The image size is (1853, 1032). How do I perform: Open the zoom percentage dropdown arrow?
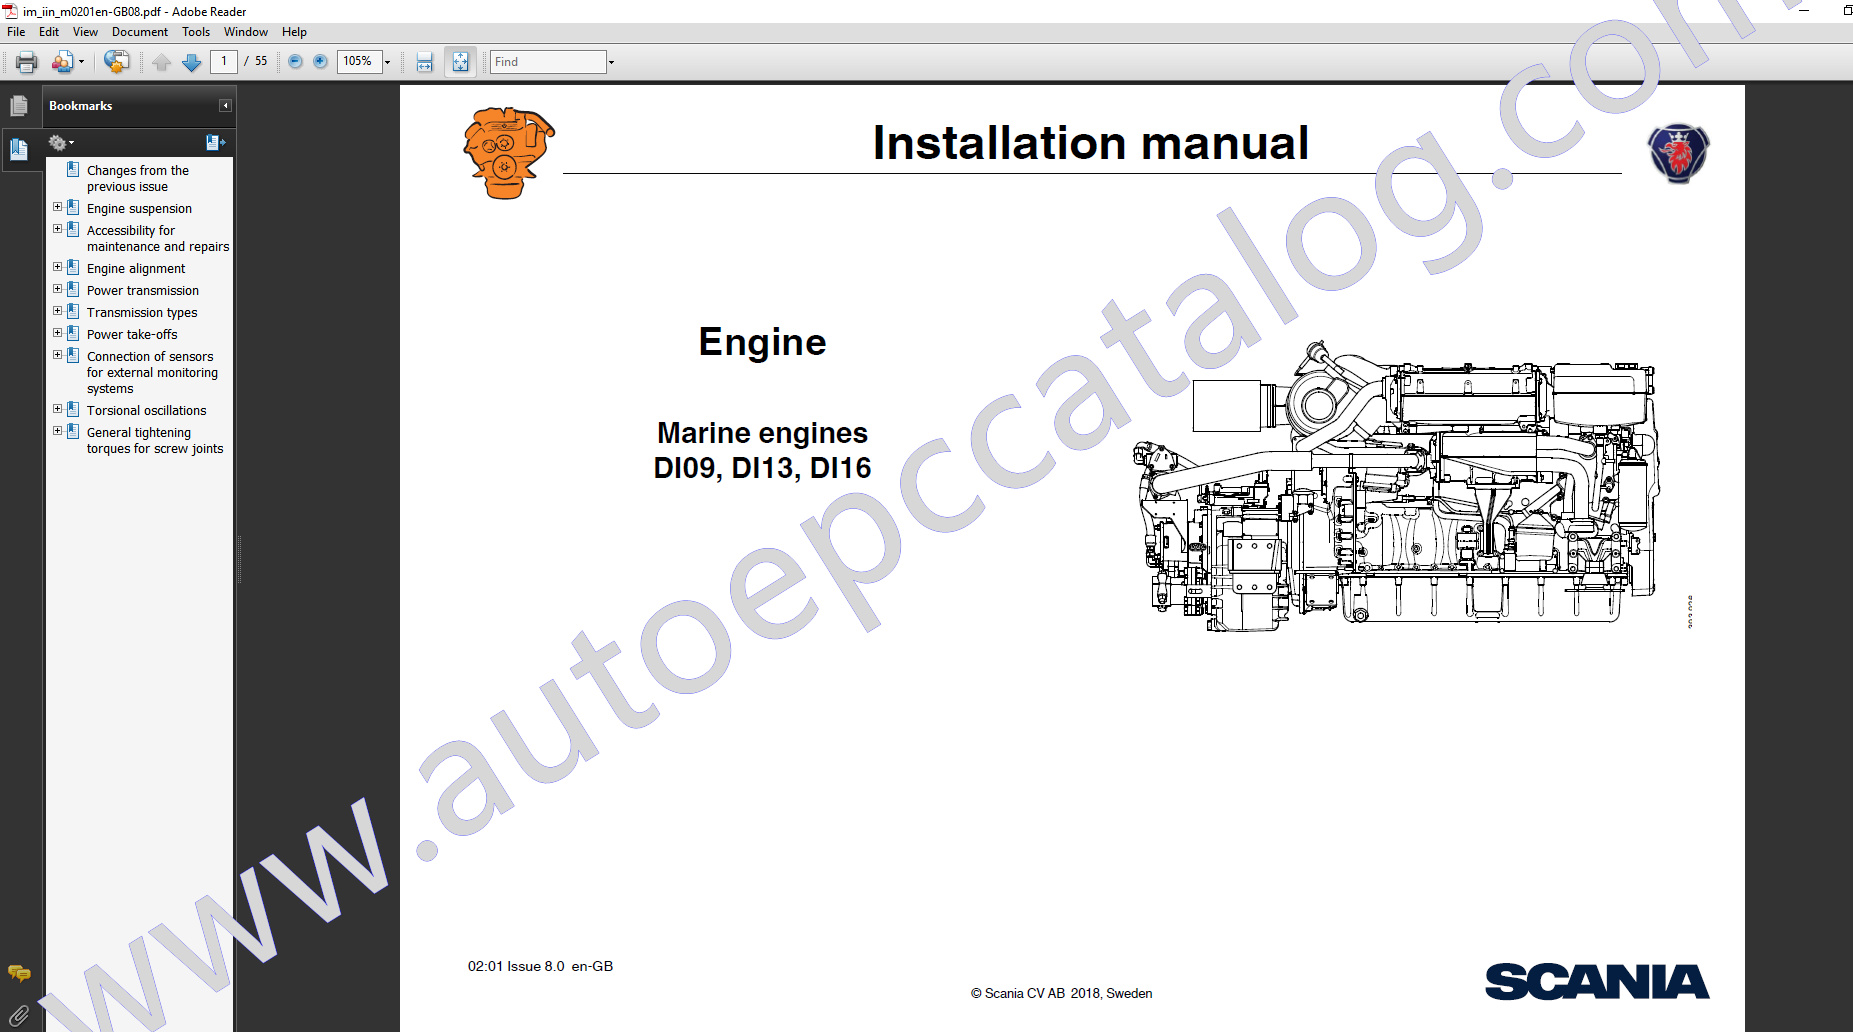pyautogui.click(x=388, y=62)
